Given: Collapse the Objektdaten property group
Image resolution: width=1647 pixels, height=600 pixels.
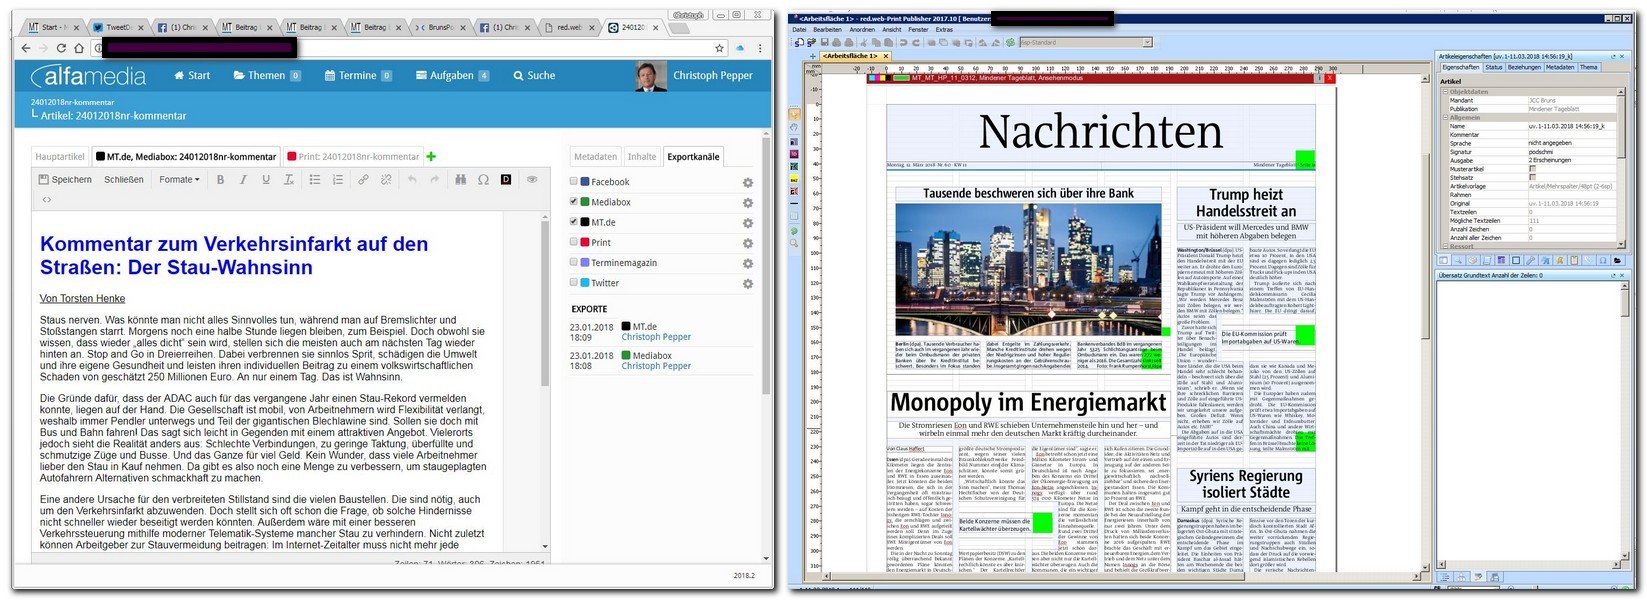Looking at the screenshot, I should (1445, 92).
